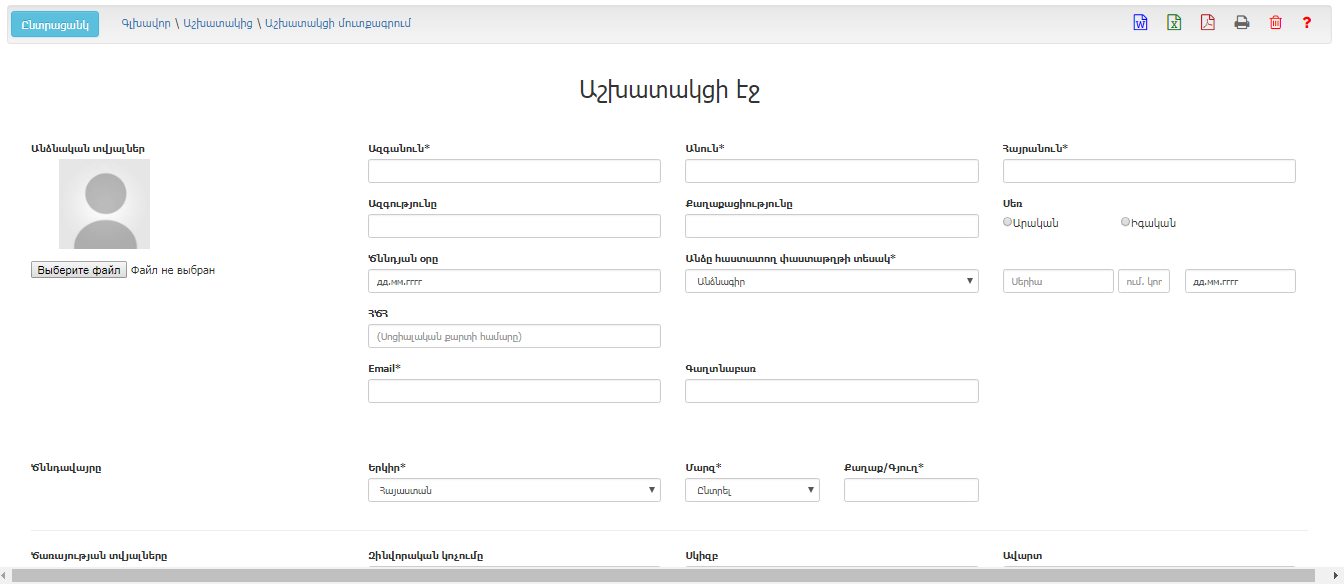Click the red trash delete icon
The width and height of the screenshot is (1344, 584).
tap(1275, 23)
